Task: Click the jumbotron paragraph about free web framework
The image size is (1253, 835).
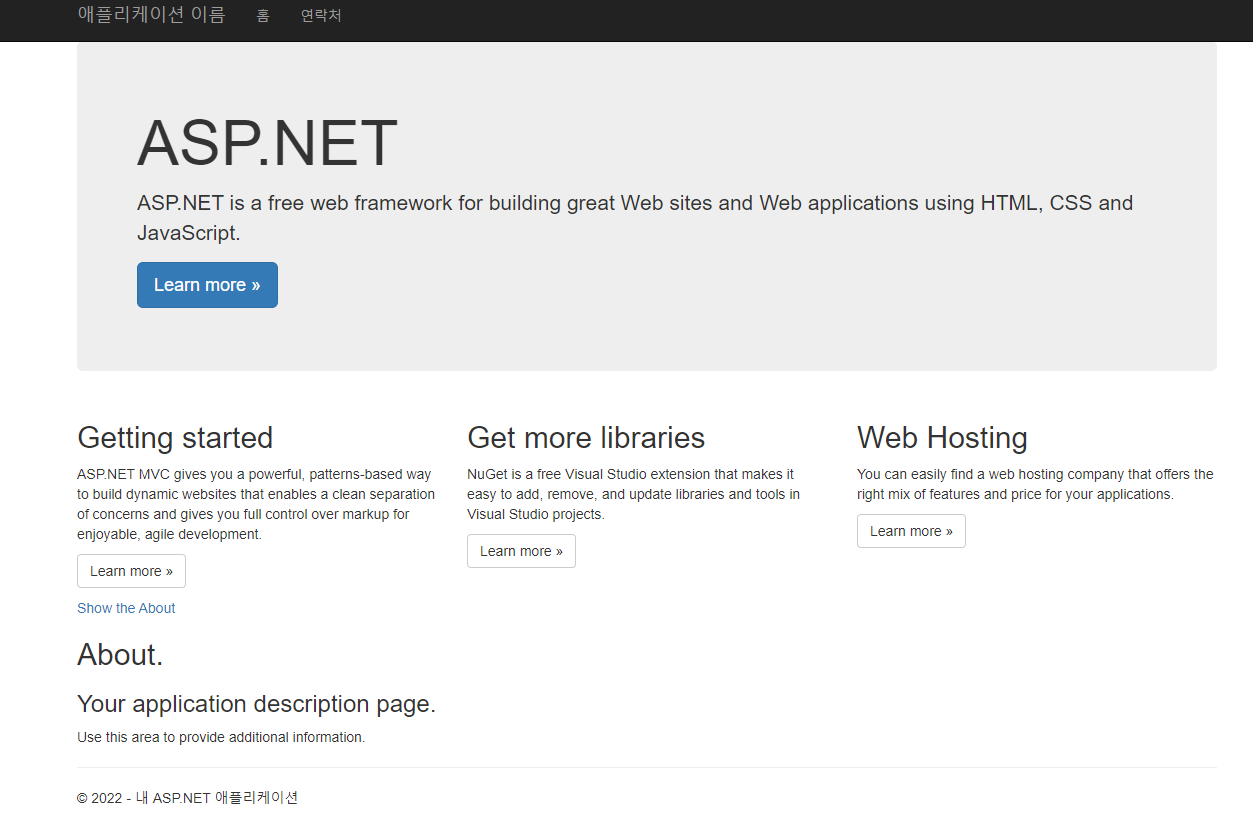Action: coord(635,218)
